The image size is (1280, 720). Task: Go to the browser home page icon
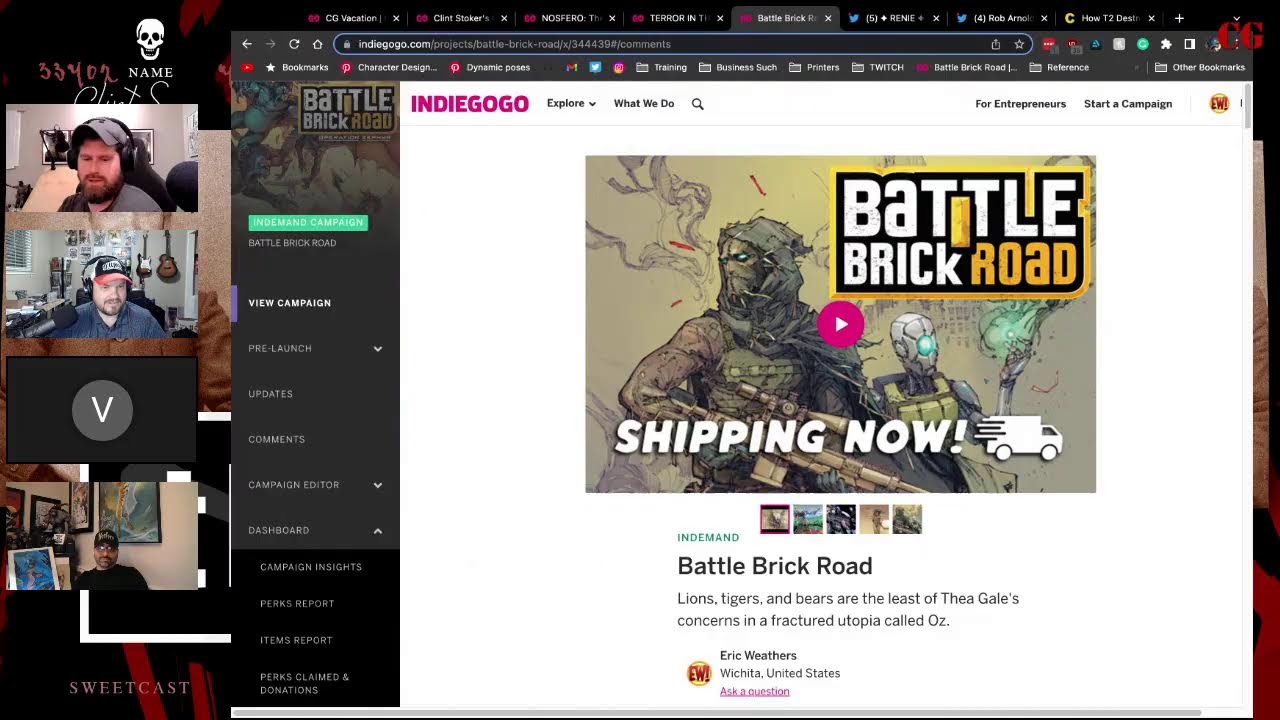pyautogui.click(x=317, y=44)
